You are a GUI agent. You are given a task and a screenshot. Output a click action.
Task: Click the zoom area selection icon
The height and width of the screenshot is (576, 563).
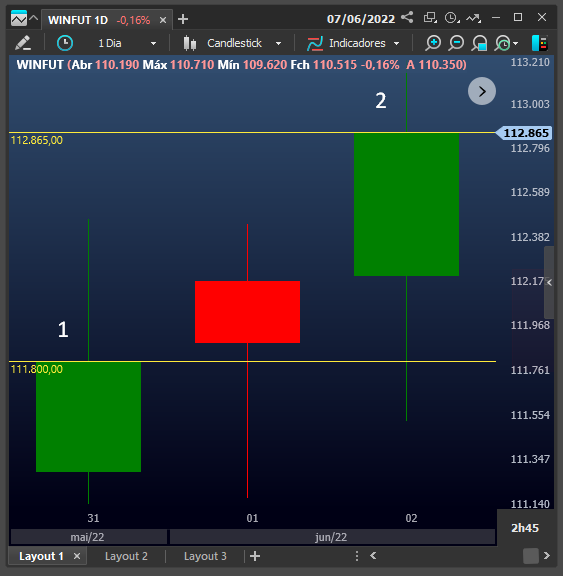(479, 43)
